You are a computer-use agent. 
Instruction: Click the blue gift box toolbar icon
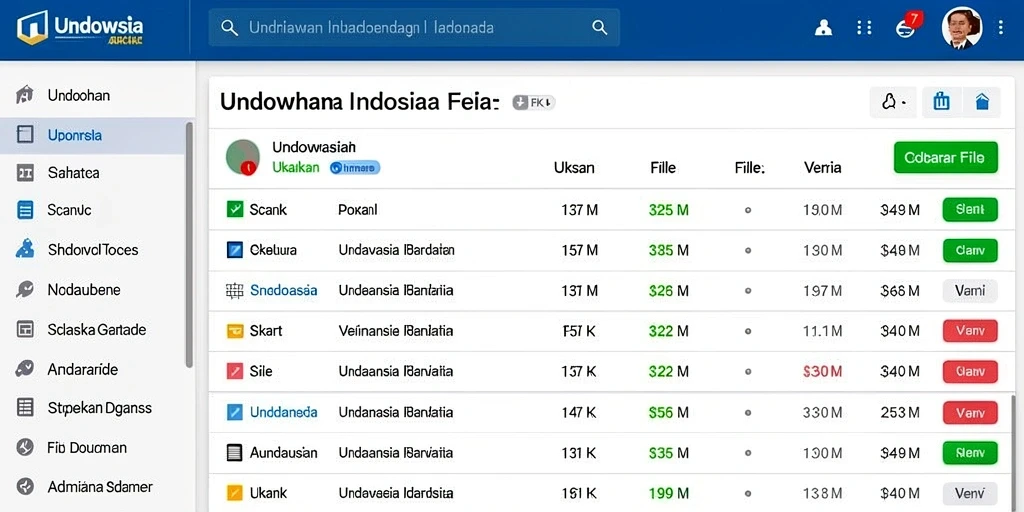(x=941, y=102)
